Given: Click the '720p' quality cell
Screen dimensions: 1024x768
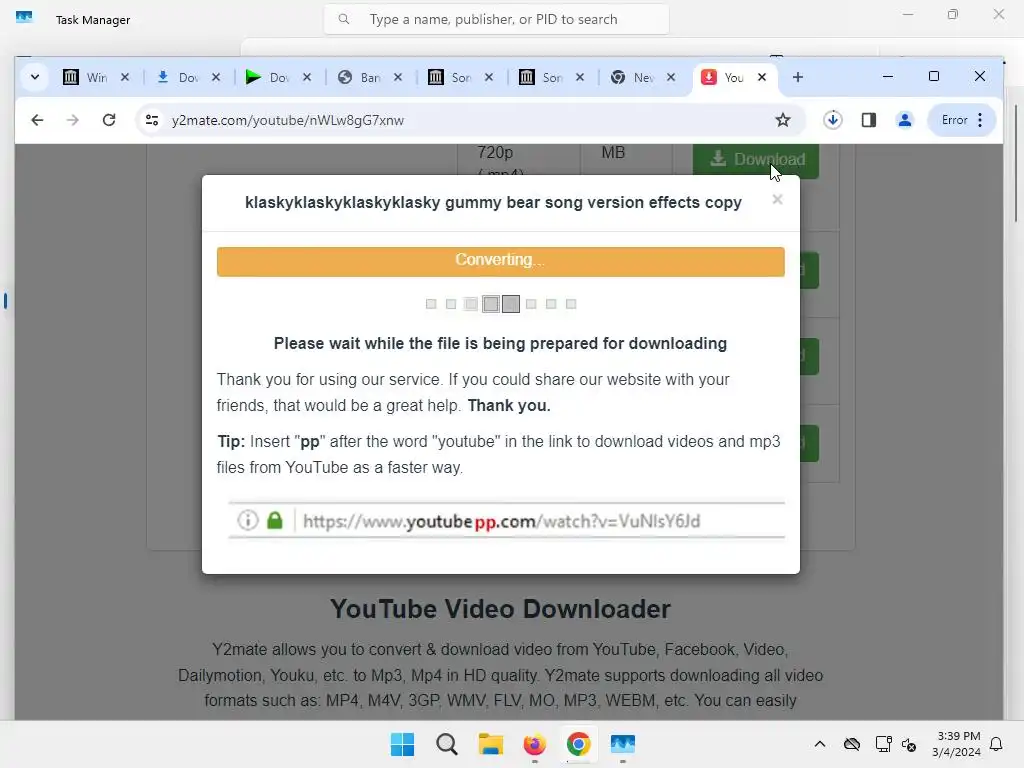Looking at the screenshot, I should [495, 152].
